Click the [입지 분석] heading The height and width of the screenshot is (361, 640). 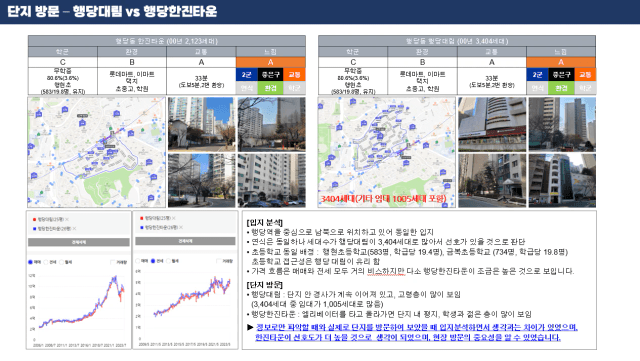click(x=264, y=223)
